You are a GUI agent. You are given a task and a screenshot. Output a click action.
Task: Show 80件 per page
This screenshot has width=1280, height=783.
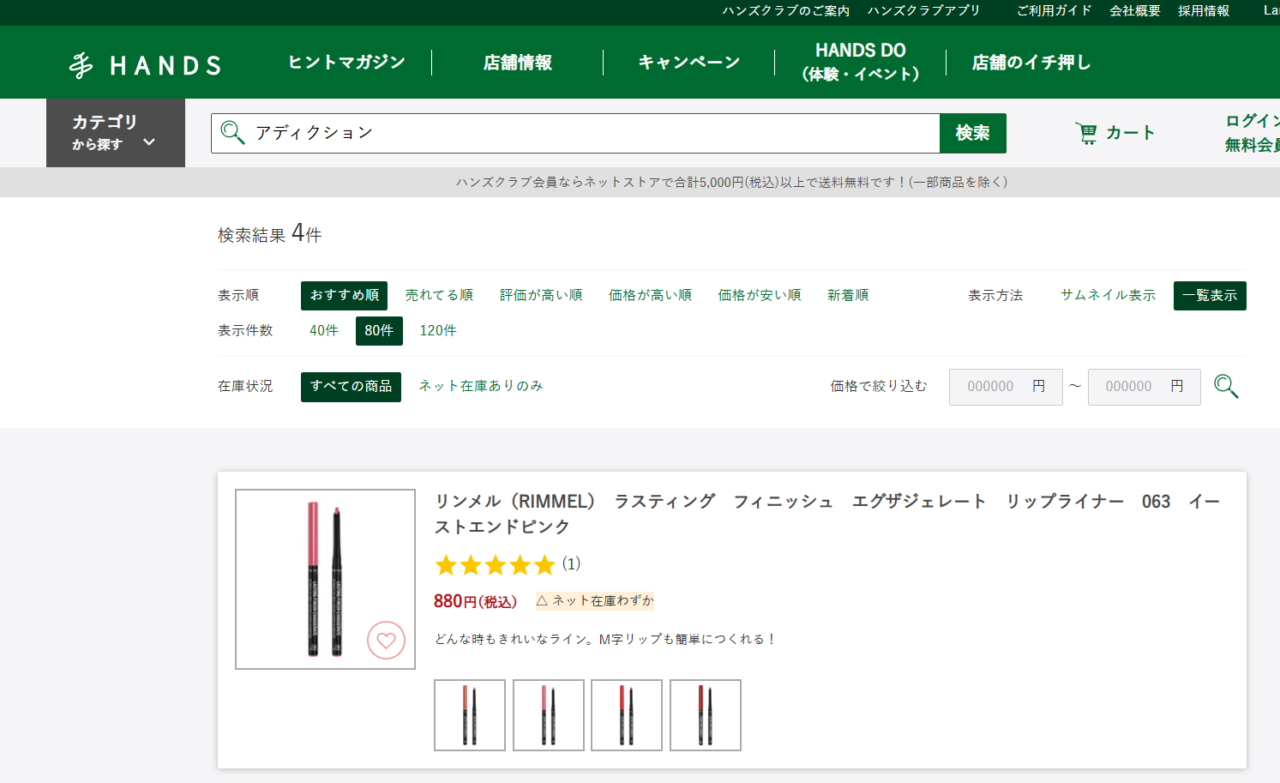[x=379, y=331]
